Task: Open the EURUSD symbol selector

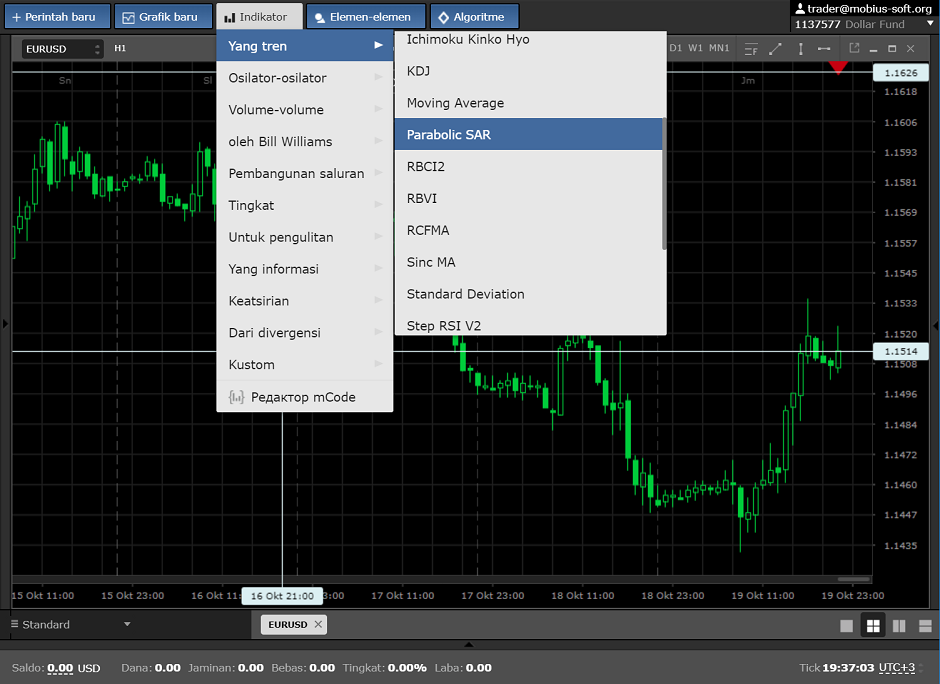Action: tap(63, 48)
